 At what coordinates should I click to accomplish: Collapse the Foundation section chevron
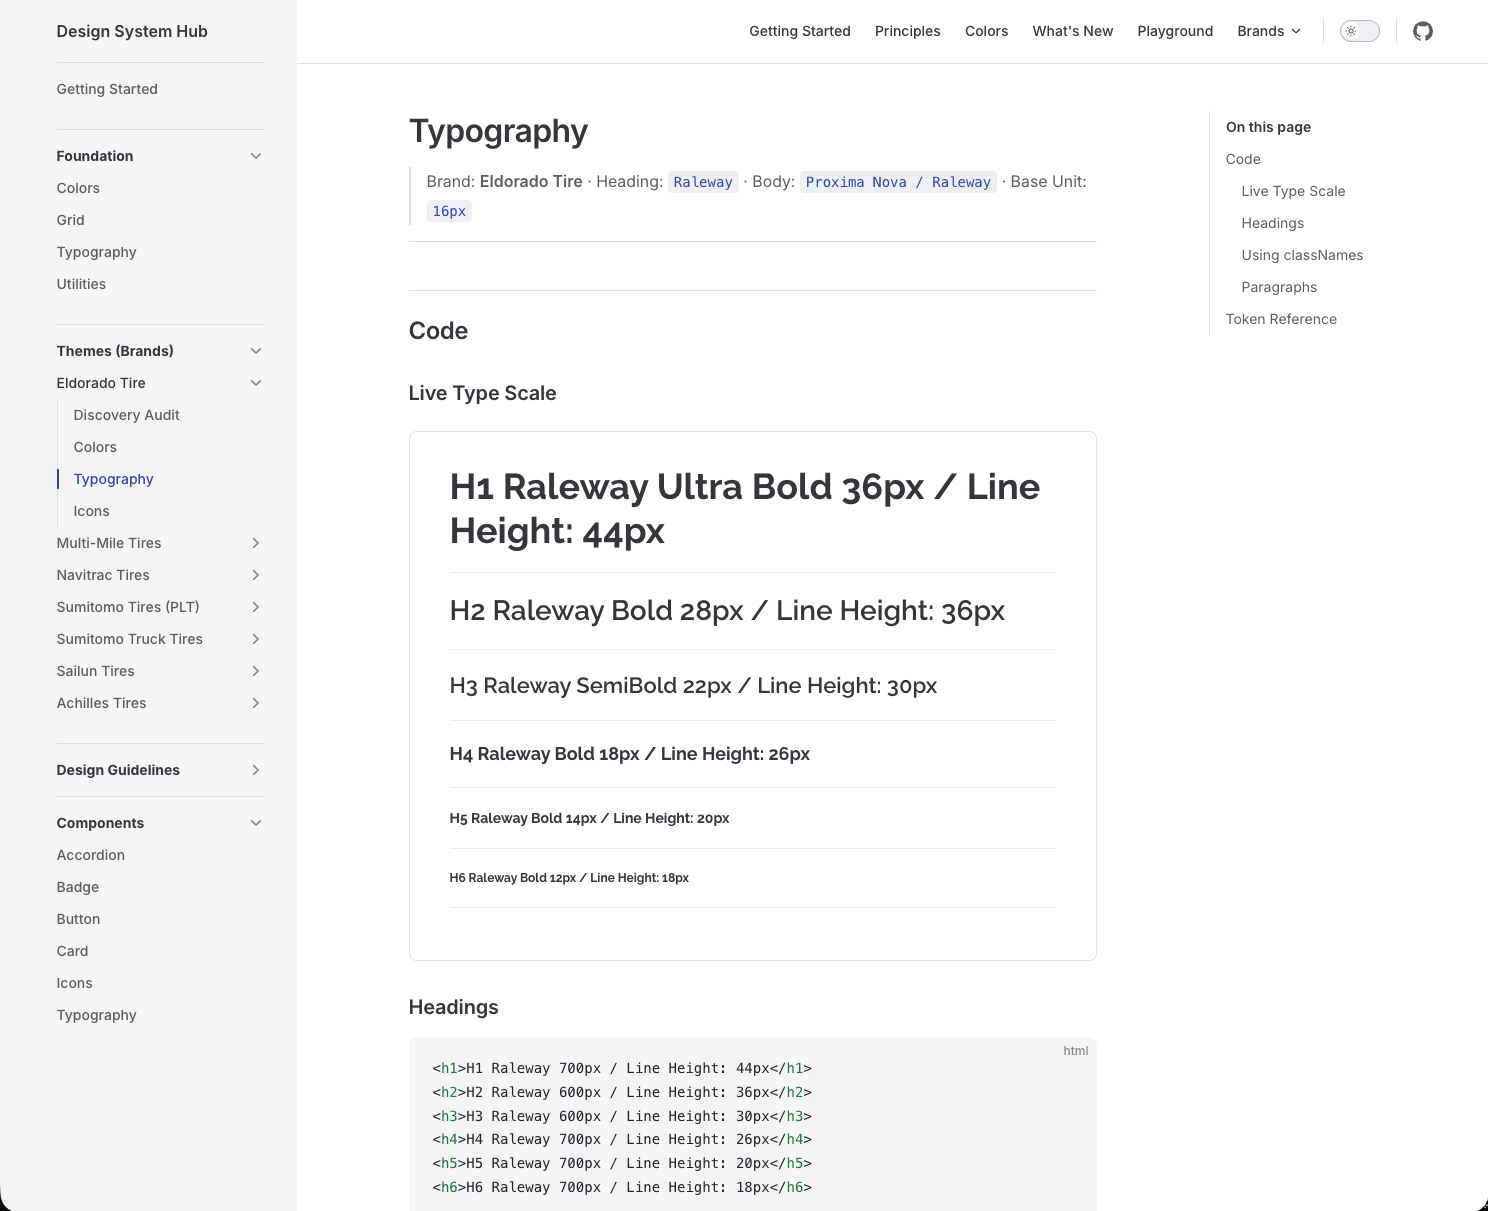pyautogui.click(x=256, y=156)
